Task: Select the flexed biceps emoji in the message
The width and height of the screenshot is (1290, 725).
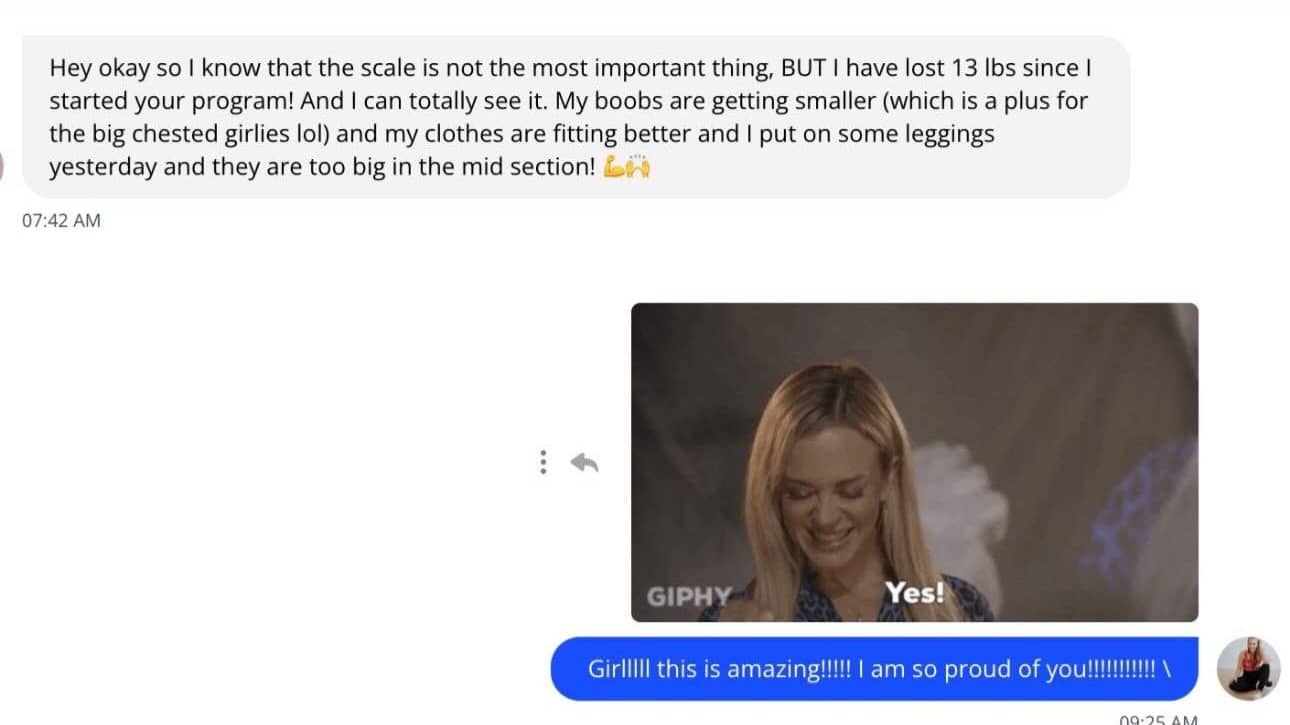Action: (x=615, y=168)
